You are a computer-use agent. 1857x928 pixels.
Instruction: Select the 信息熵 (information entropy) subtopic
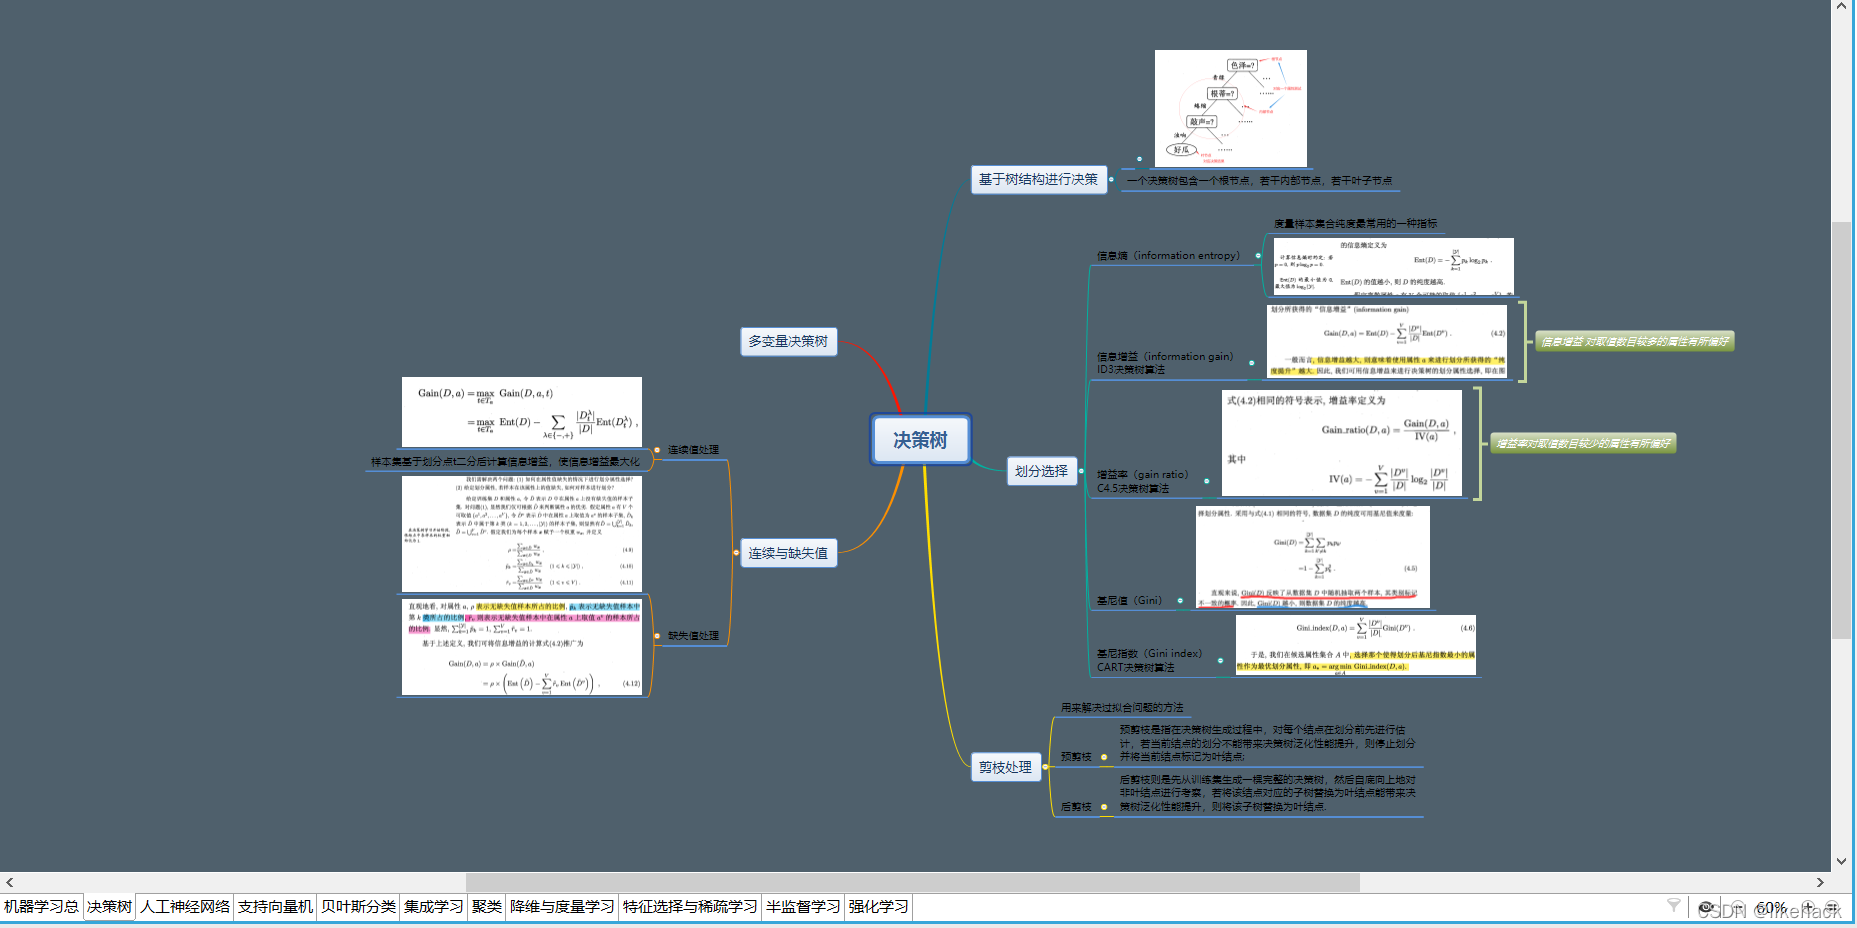(x=1168, y=256)
